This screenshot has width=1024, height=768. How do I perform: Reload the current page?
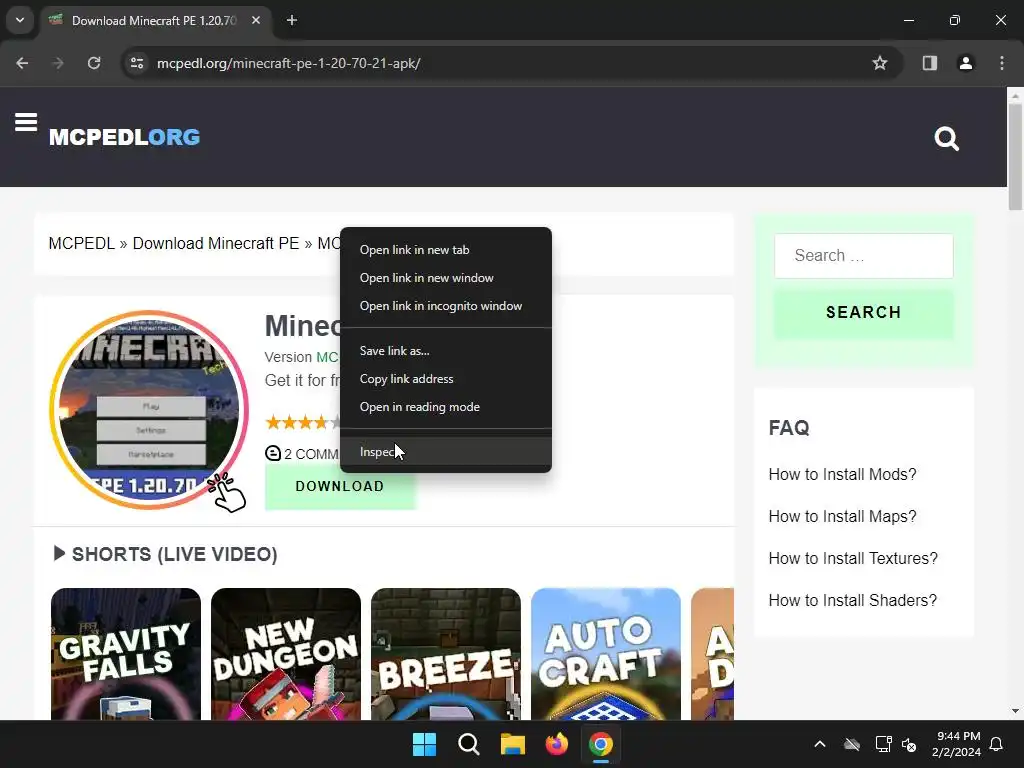pyautogui.click(x=94, y=63)
